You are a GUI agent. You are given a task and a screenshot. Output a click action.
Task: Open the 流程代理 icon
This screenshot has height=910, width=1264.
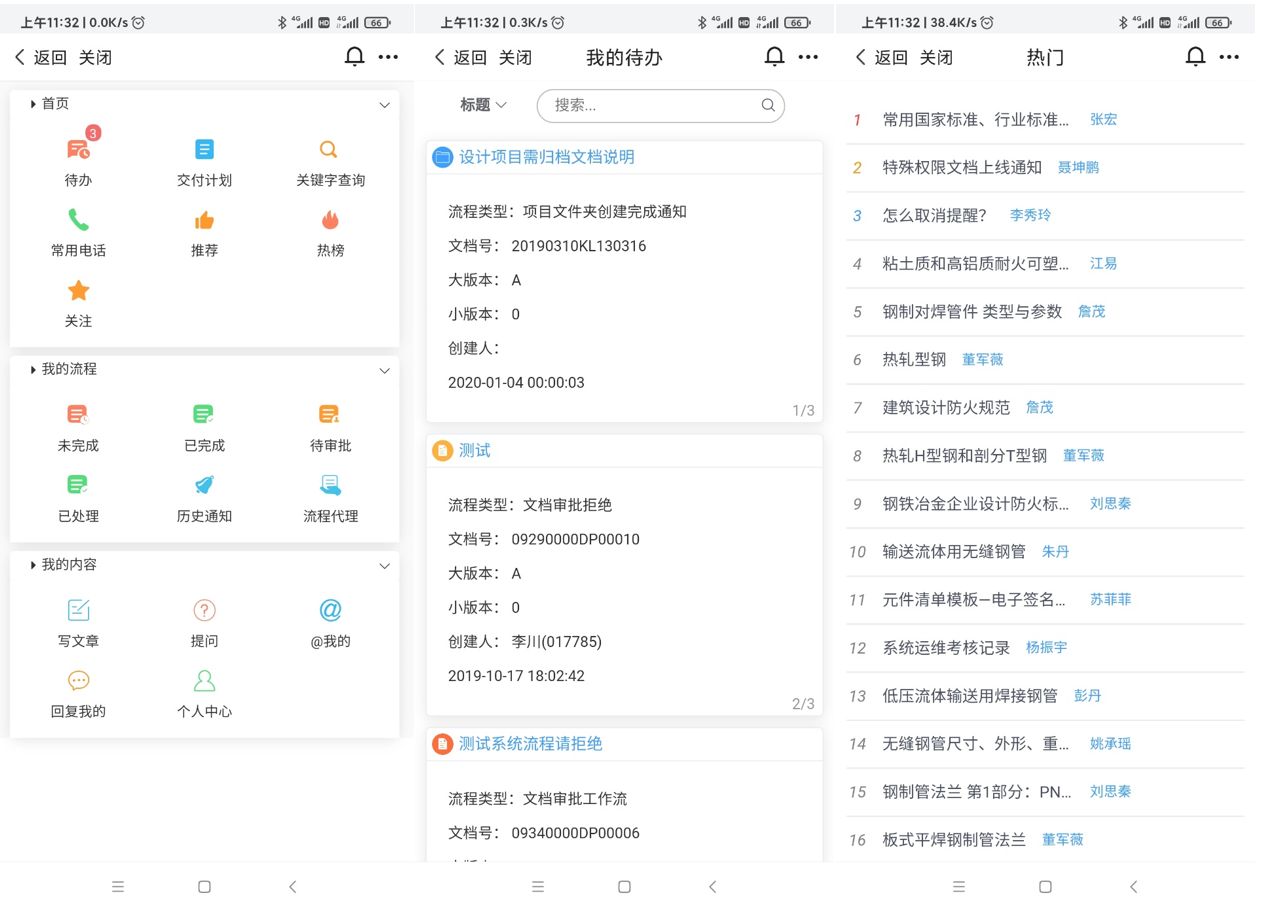click(330, 487)
